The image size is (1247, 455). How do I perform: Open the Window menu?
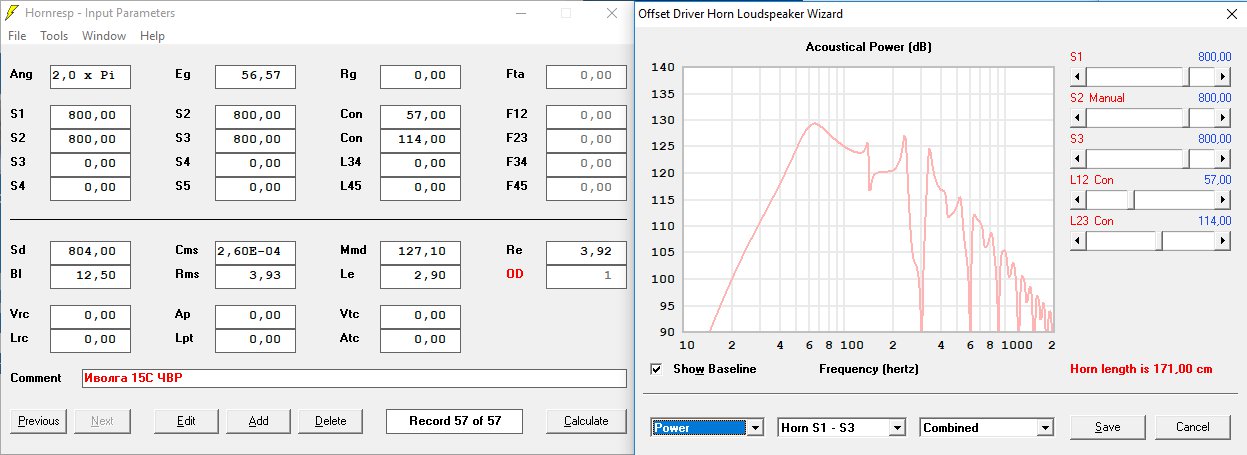[x=104, y=36]
